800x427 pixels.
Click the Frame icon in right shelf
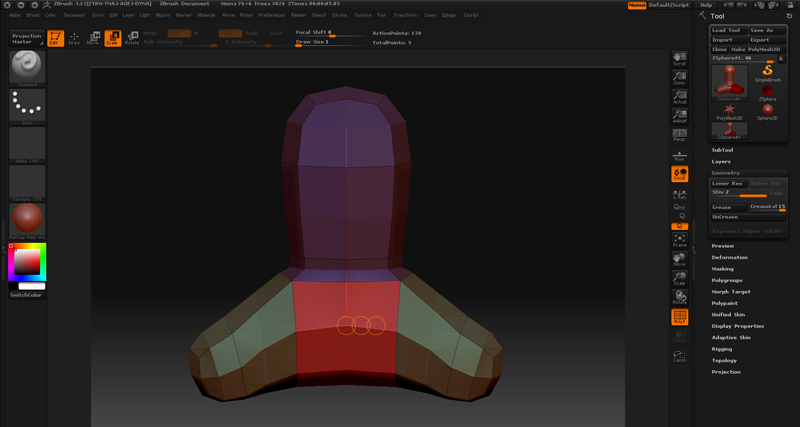[679, 240]
